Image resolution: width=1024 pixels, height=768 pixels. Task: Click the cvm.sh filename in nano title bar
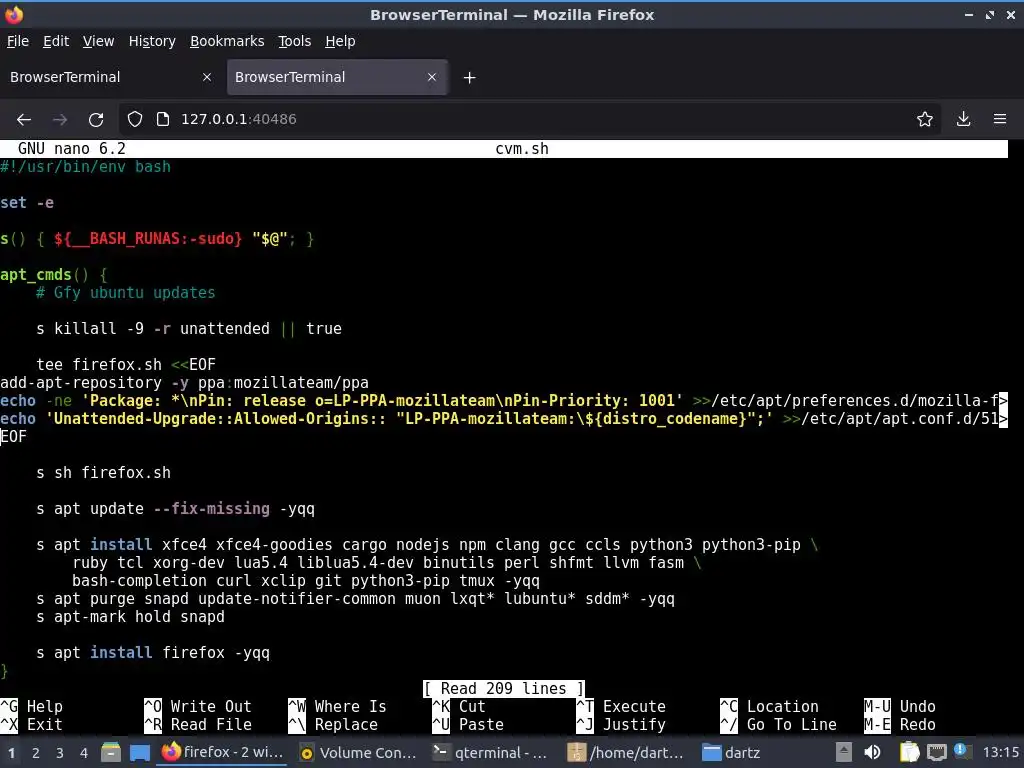[522, 149]
